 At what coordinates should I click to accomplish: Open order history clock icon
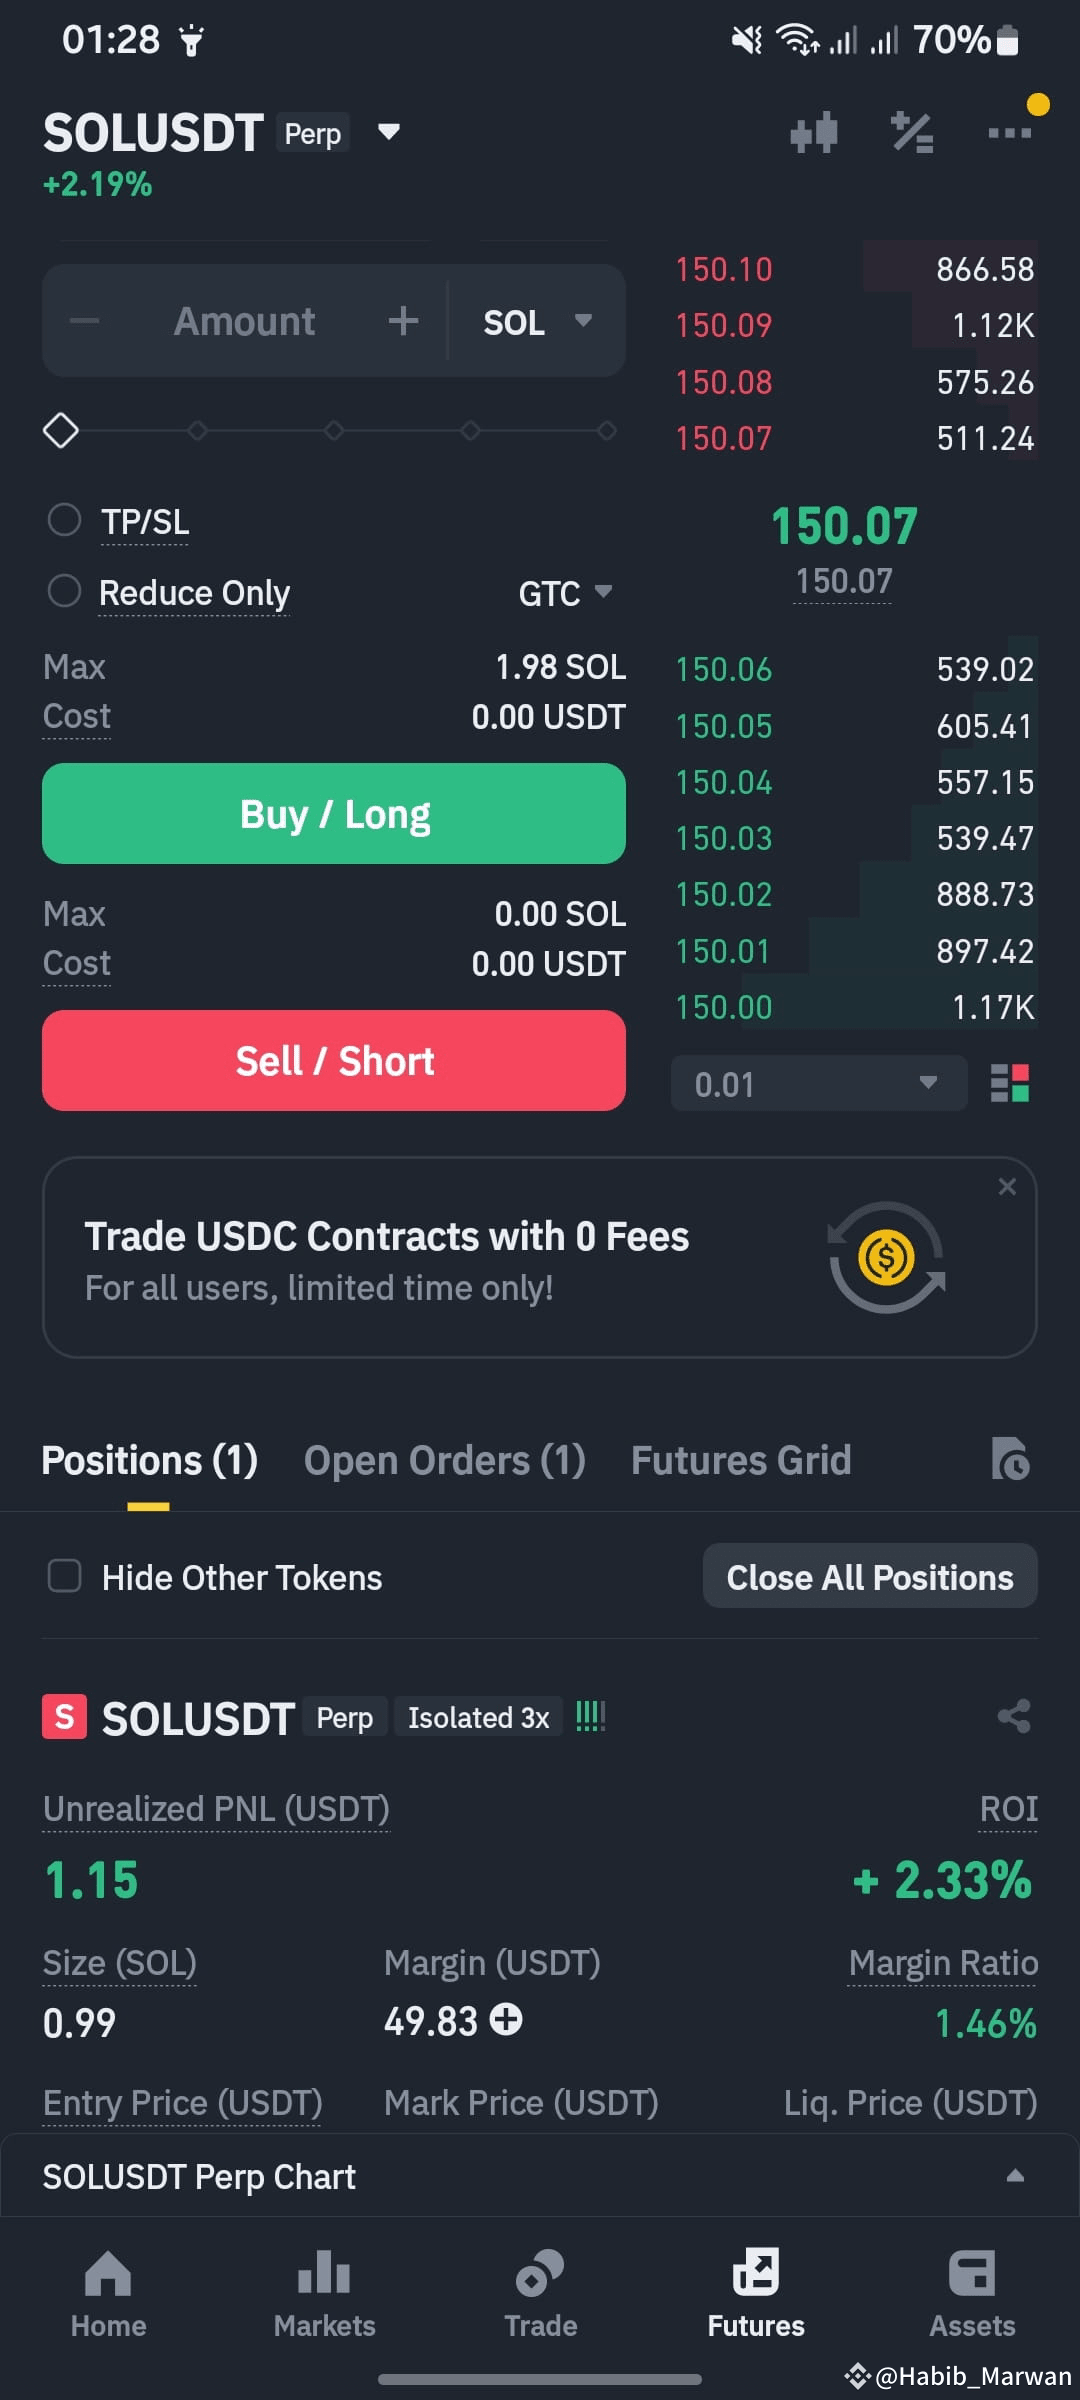(1010, 1459)
